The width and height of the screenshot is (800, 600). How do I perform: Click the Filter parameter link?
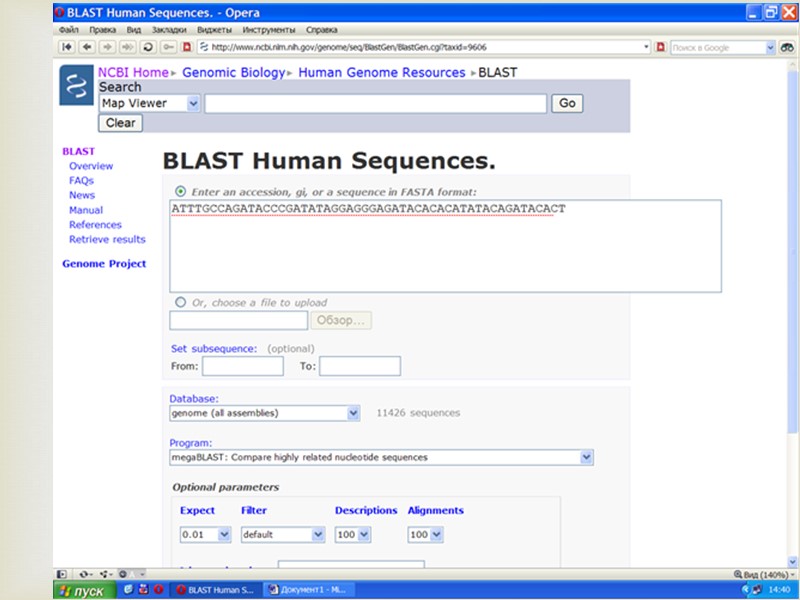pos(254,510)
